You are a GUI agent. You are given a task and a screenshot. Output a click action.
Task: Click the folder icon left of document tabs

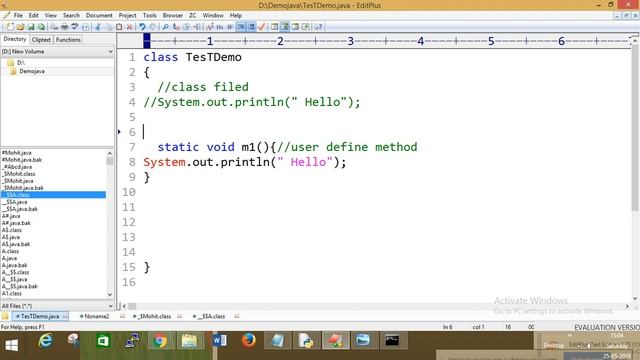(5, 316)
